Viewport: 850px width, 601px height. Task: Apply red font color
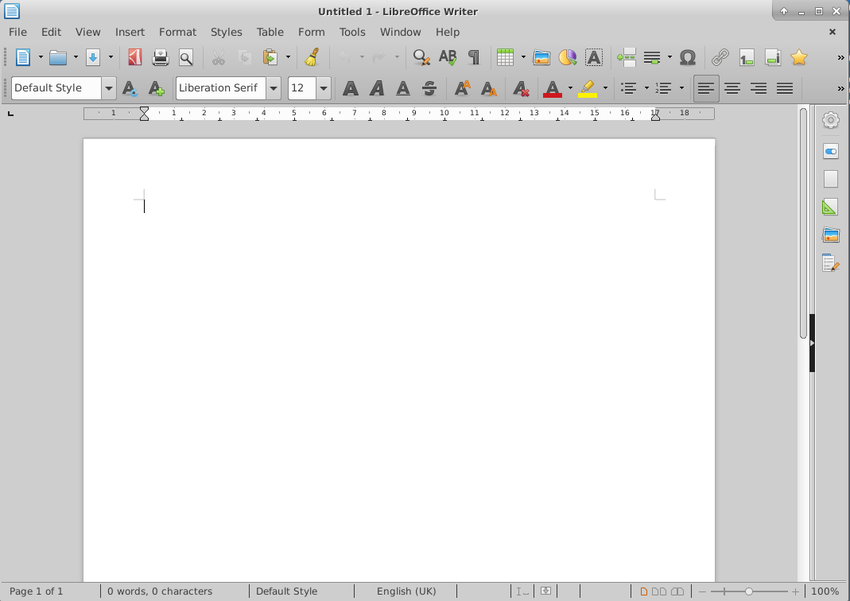(552, 88)
